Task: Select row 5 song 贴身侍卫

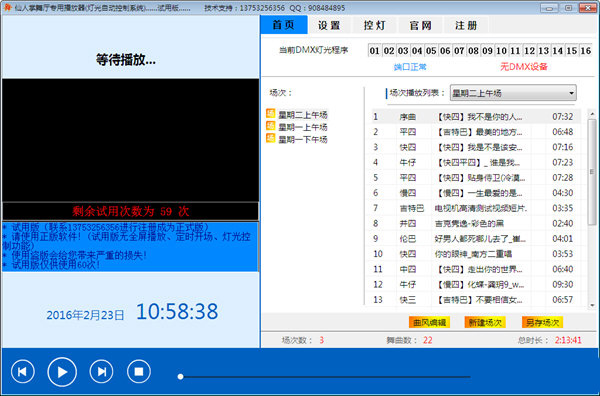Action: point(476,178)
